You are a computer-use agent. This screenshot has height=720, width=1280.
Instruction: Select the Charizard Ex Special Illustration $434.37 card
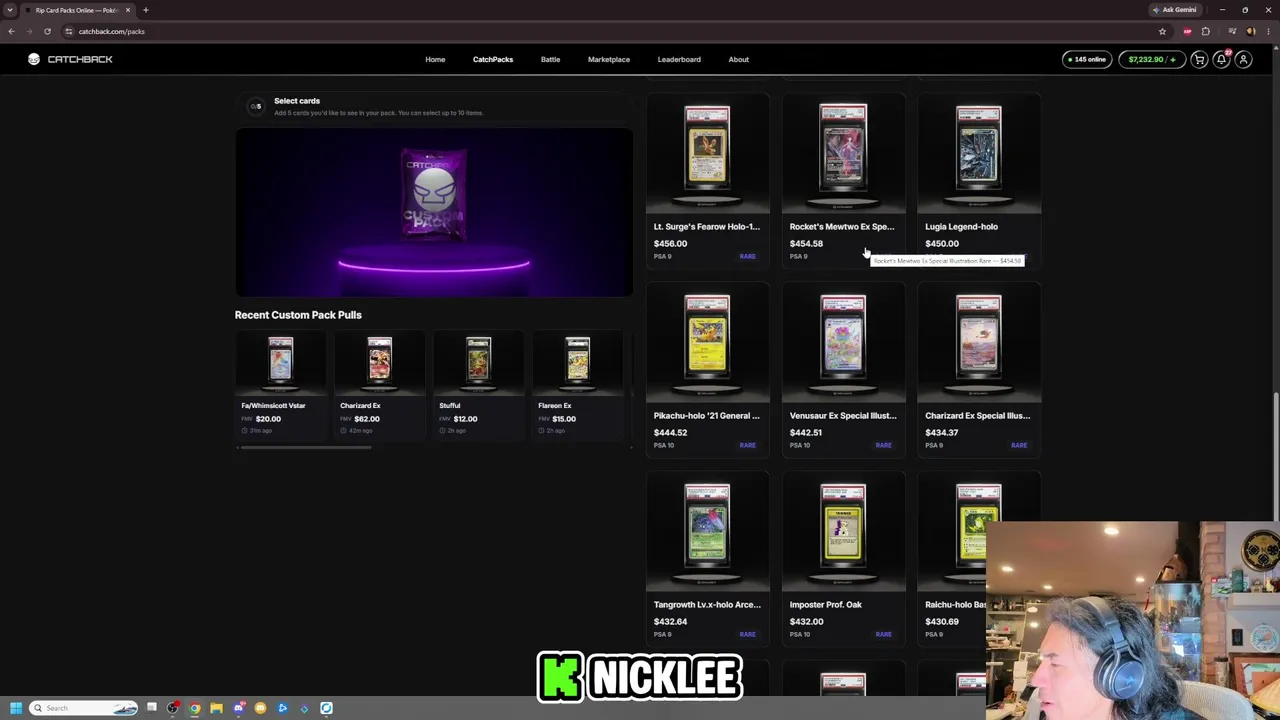tap(979, 370)
